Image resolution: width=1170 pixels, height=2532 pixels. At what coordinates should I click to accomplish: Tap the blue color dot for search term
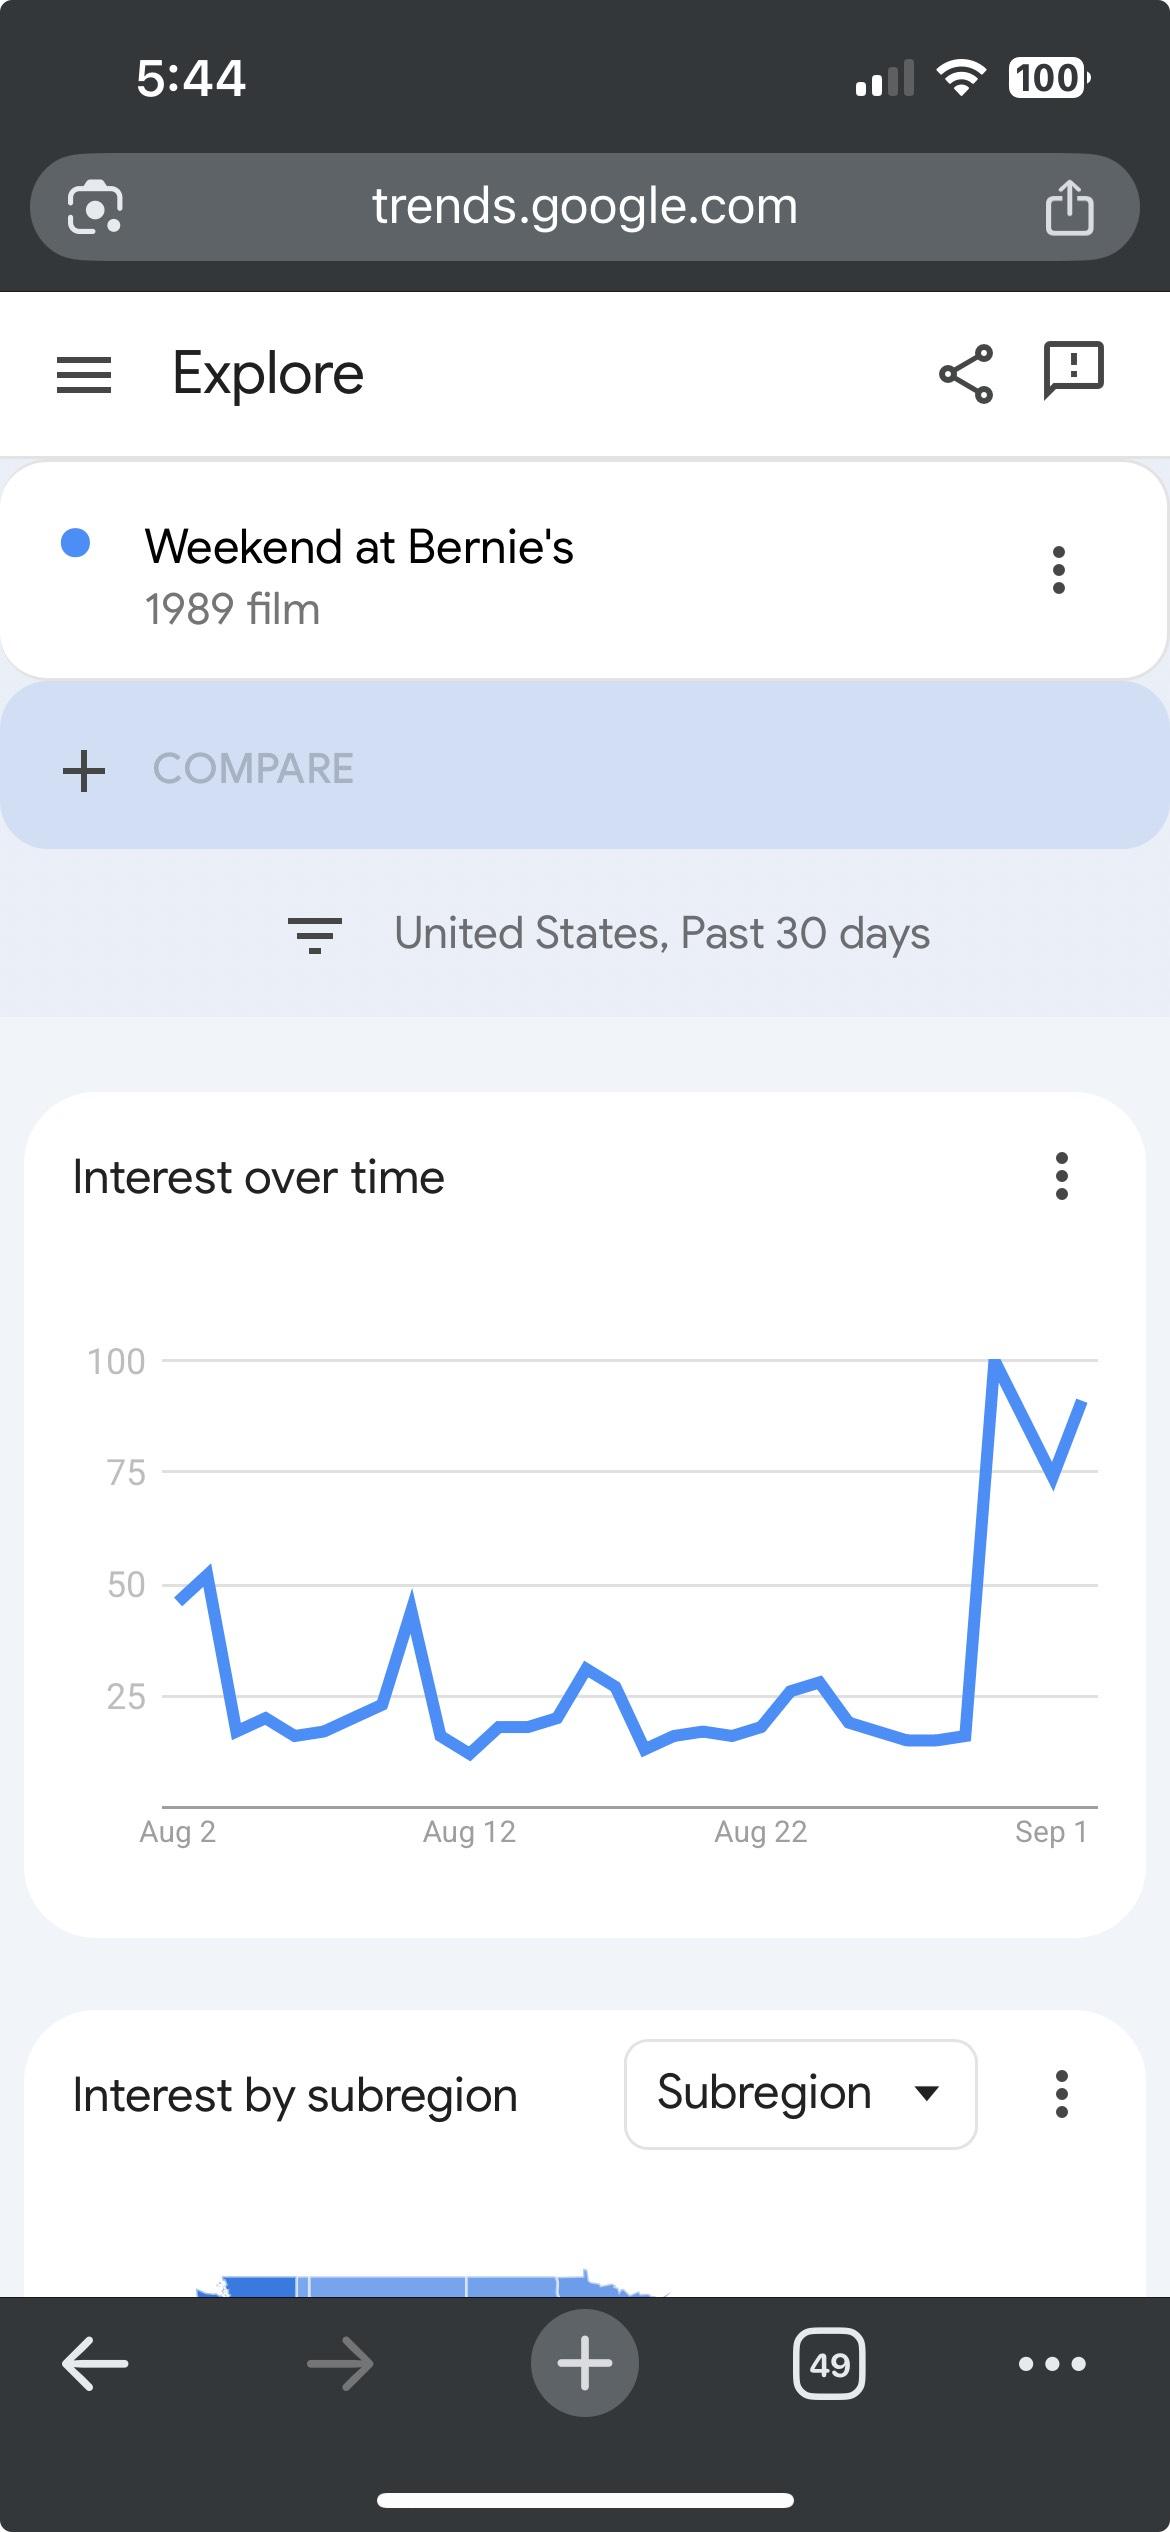click(76, 543)
